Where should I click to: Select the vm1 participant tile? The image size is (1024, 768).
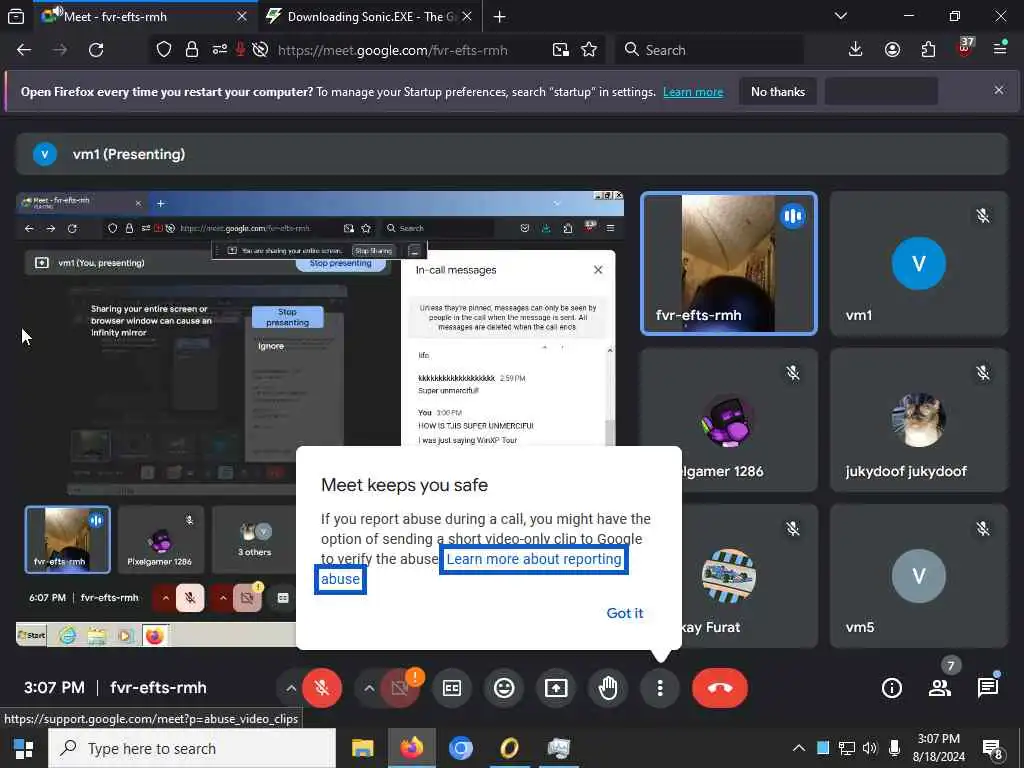pos(919,263)
